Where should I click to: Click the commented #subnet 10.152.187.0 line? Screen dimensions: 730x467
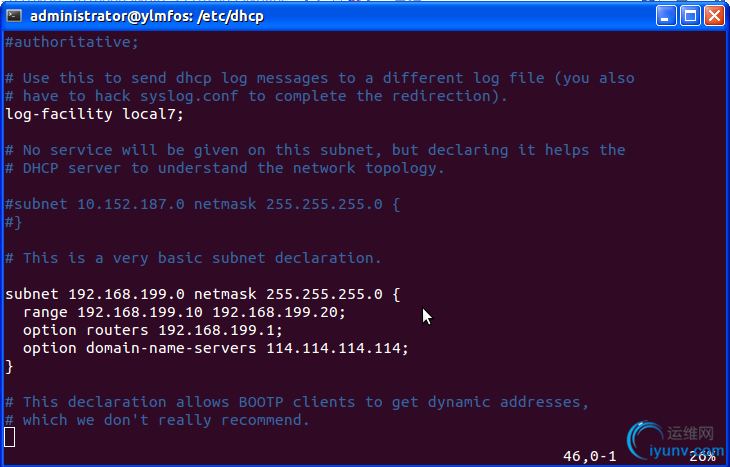[202, 204]
